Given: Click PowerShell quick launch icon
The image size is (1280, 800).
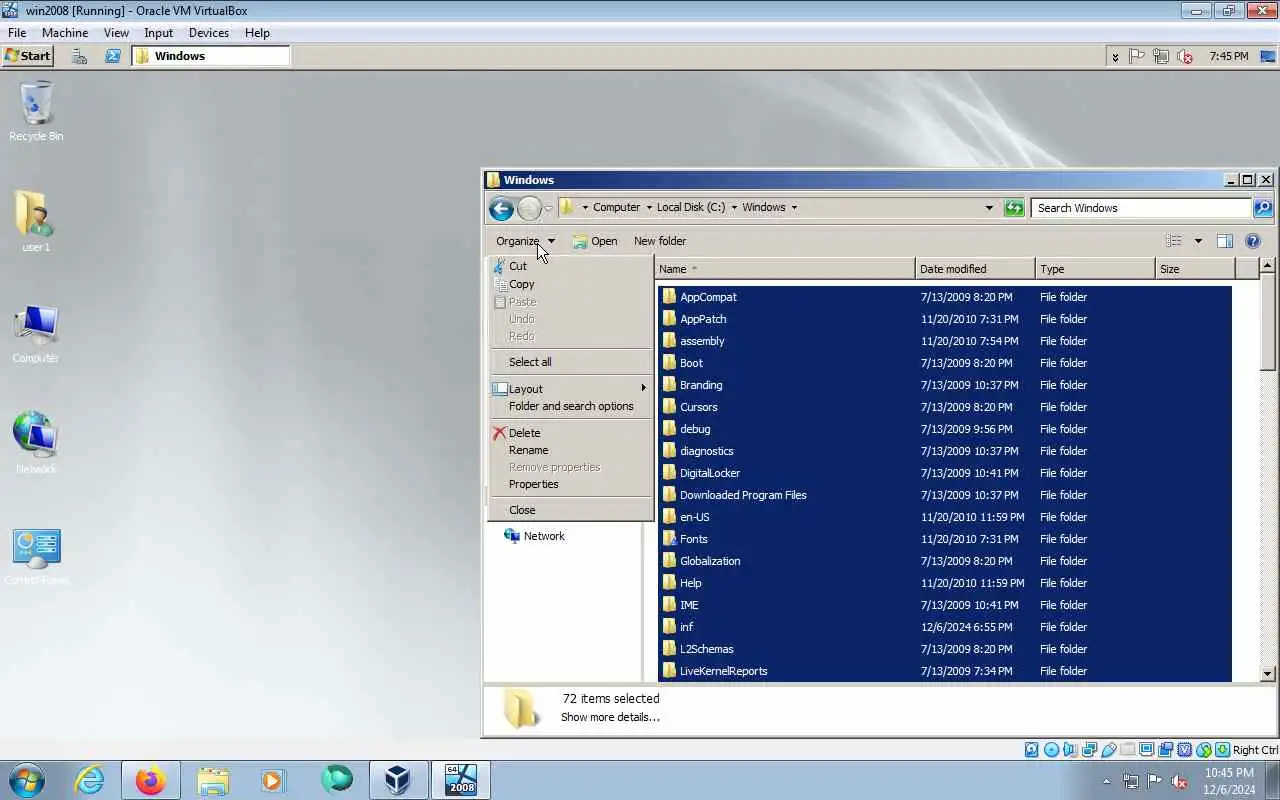Looking at the screenshot, I should 113,56.
